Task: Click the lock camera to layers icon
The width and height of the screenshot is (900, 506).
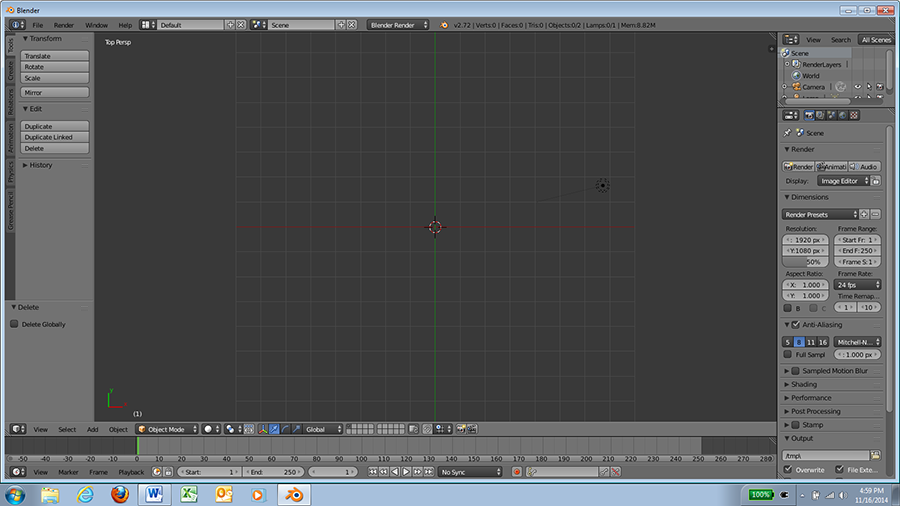Action: [x=413, y=429]
